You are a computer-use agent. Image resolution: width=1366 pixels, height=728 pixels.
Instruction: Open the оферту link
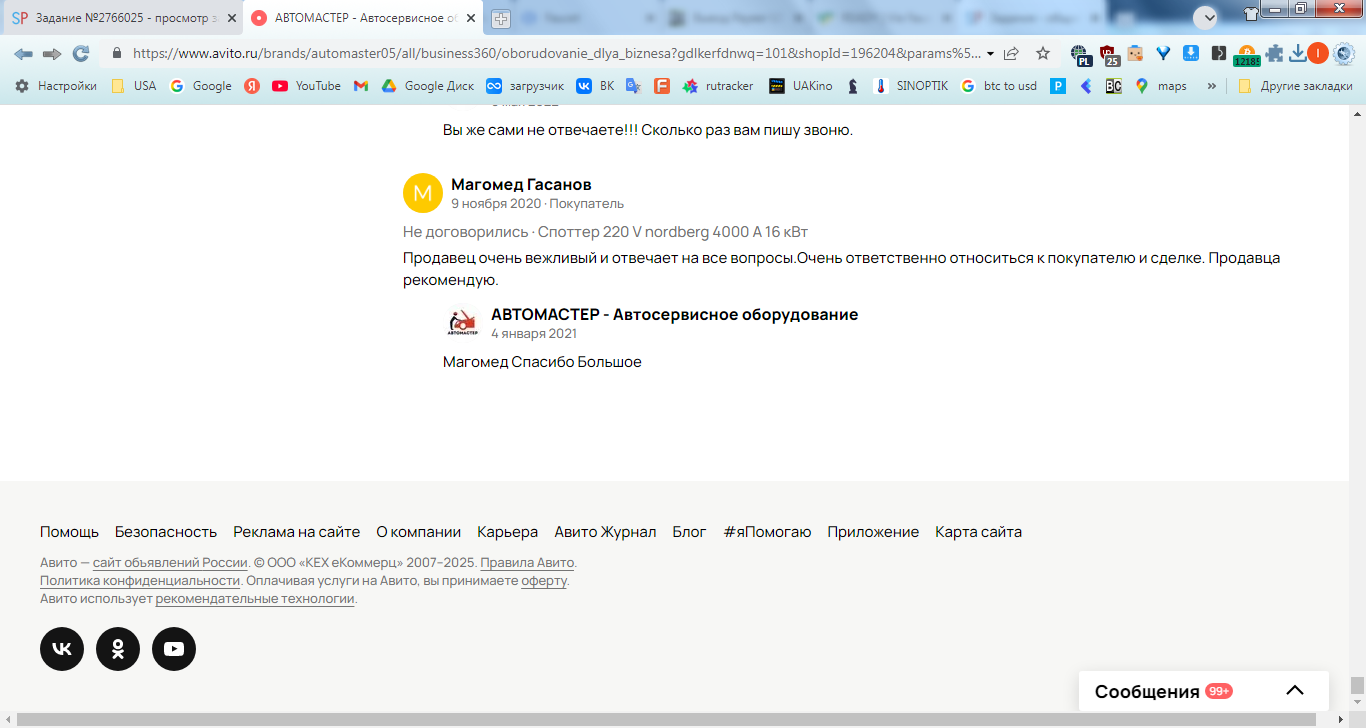[544, 580]
